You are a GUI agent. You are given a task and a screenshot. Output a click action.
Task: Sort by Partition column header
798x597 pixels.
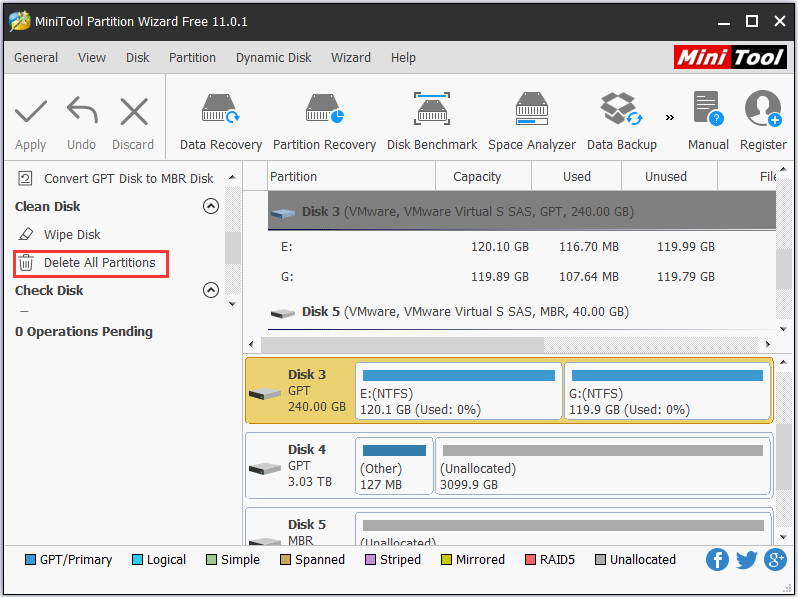pos(351,177)
